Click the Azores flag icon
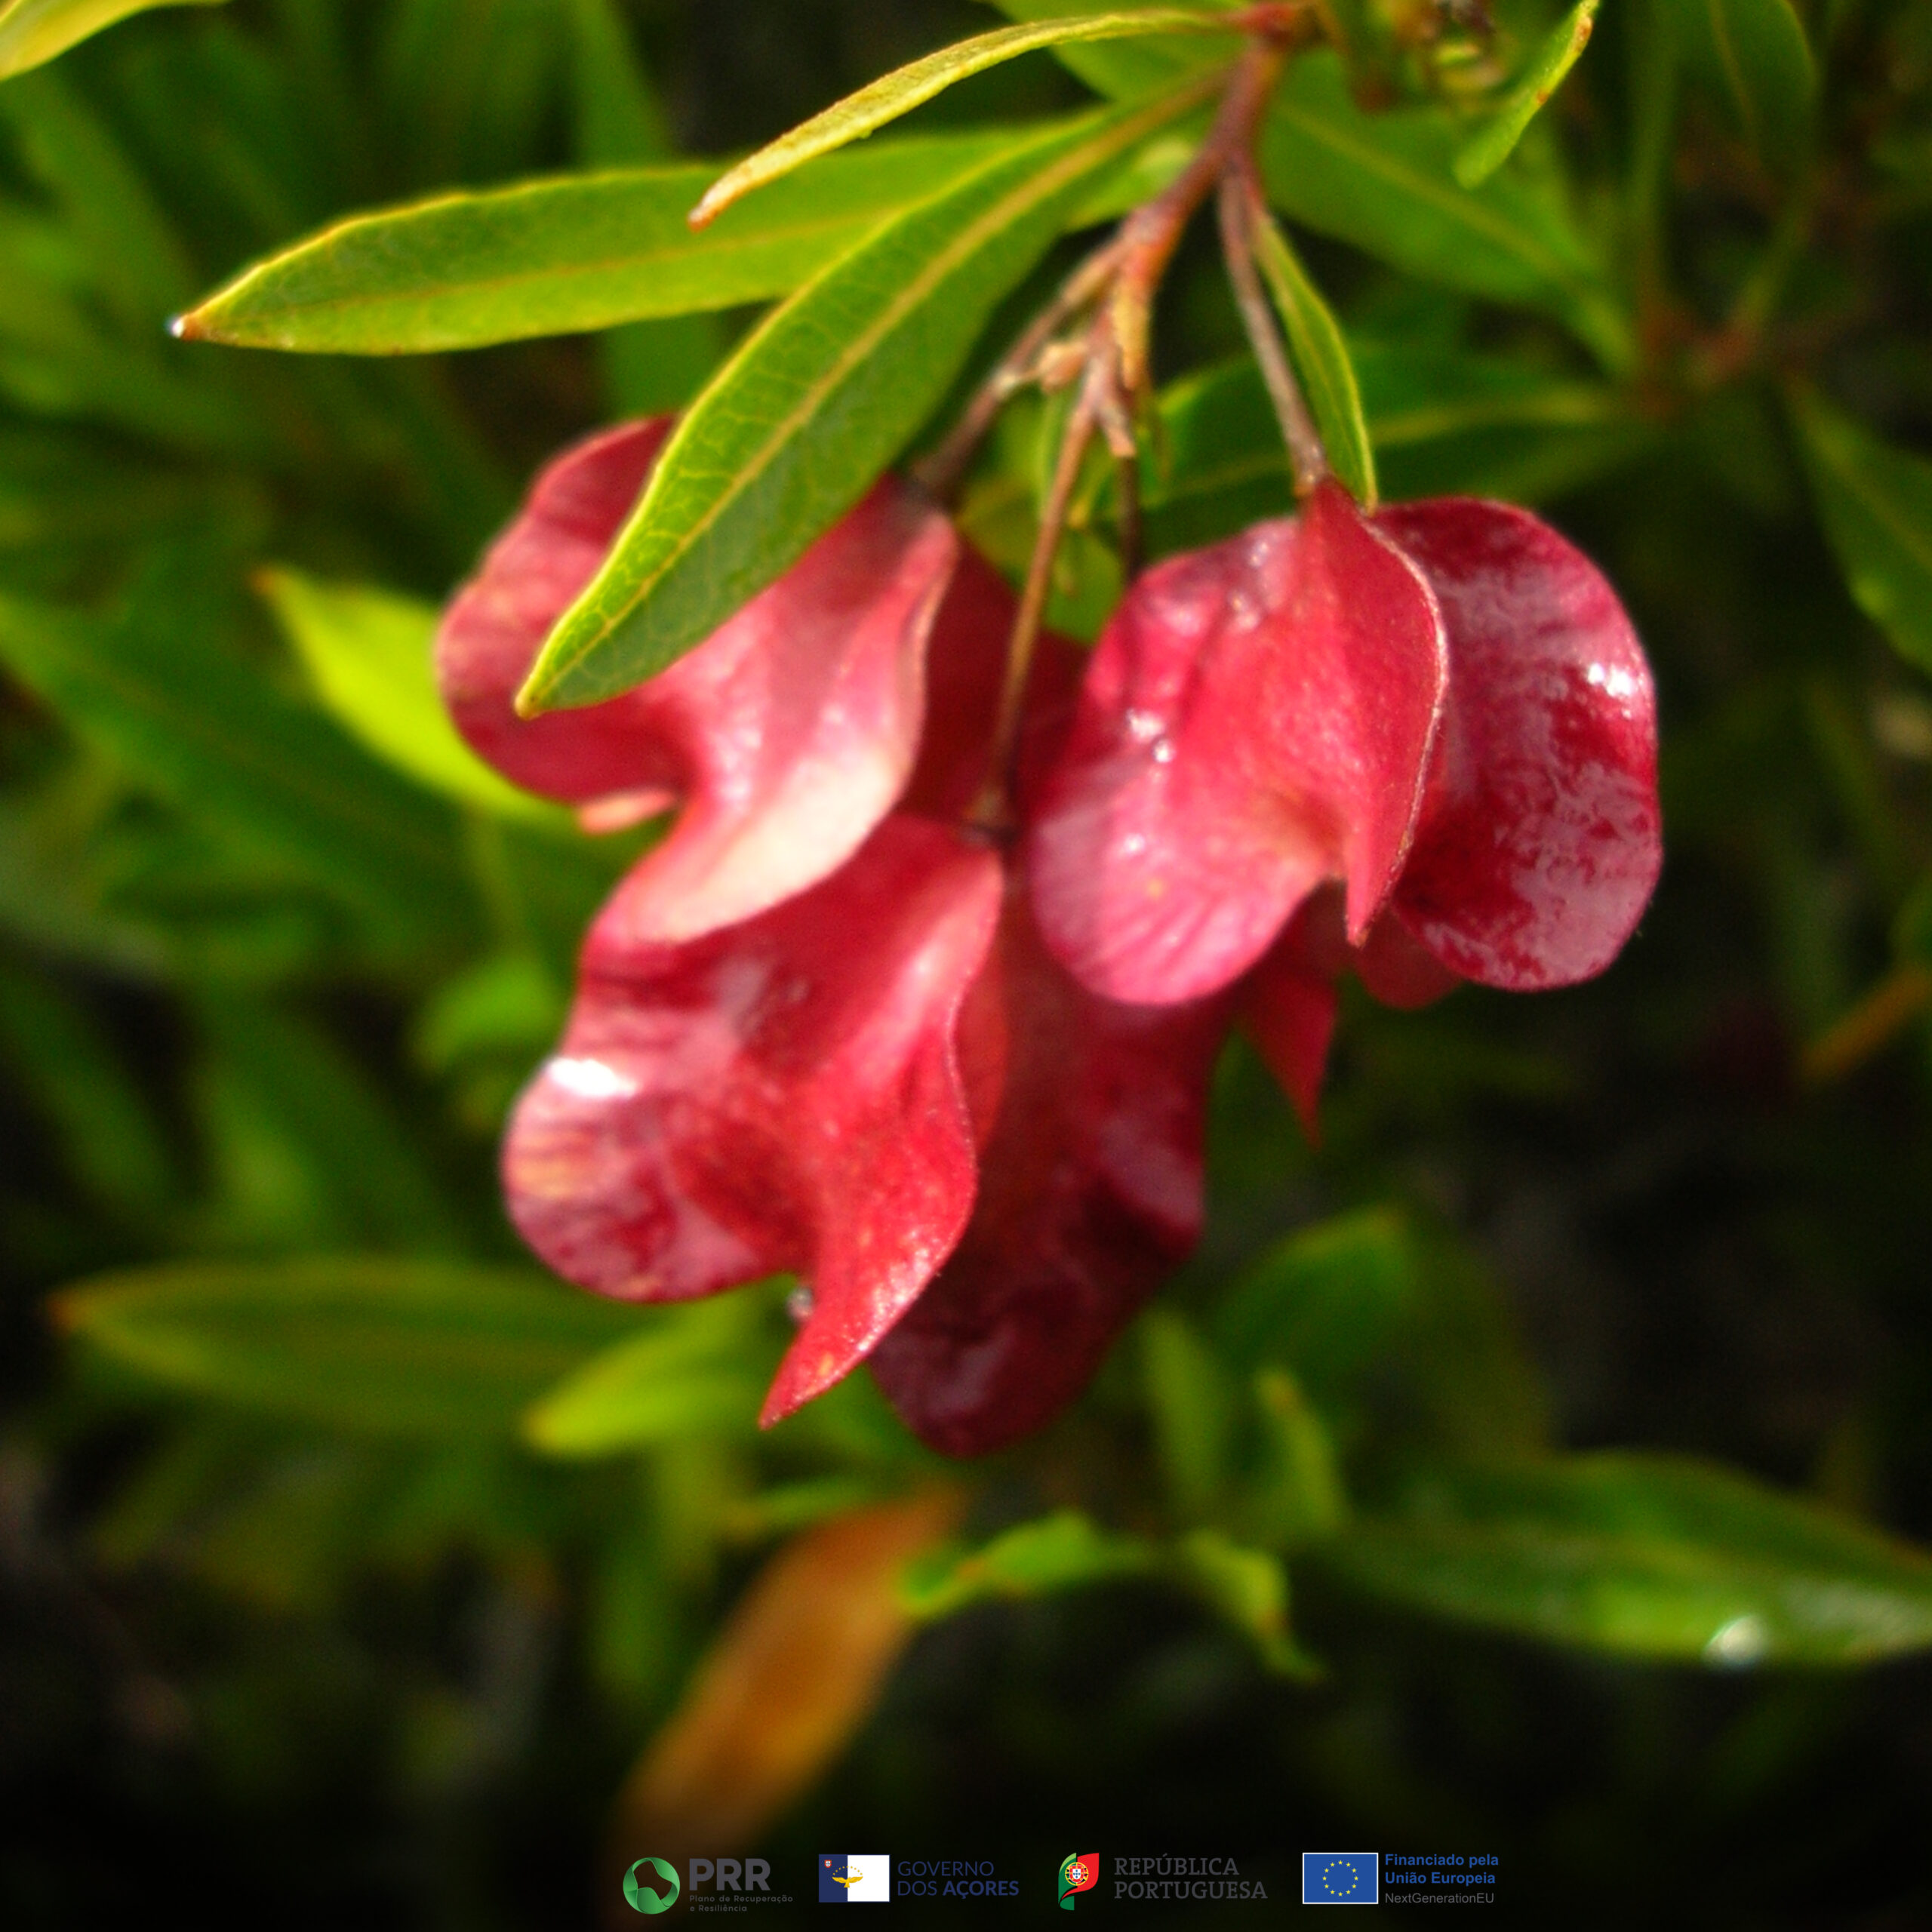 coord(853,1878)
